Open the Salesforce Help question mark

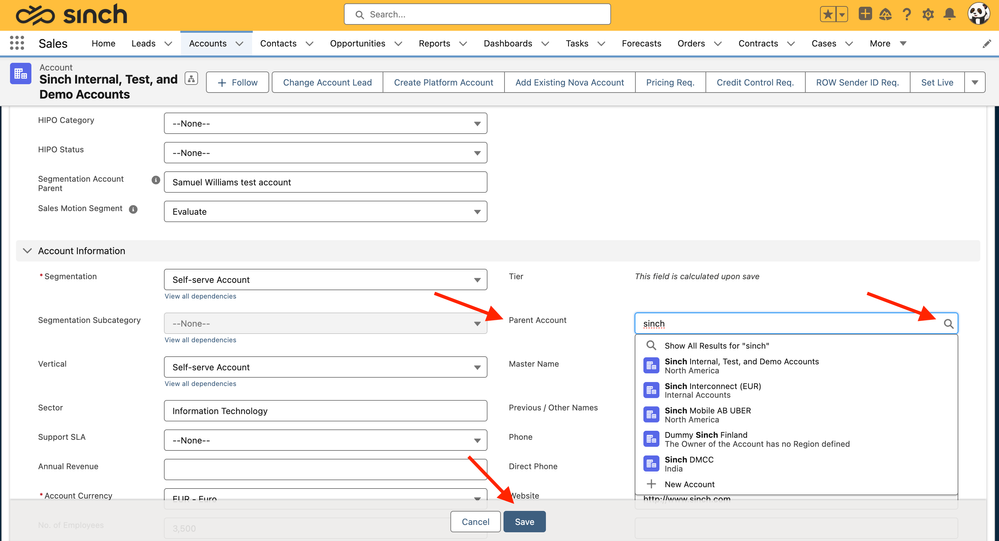(x=907, y=14)
